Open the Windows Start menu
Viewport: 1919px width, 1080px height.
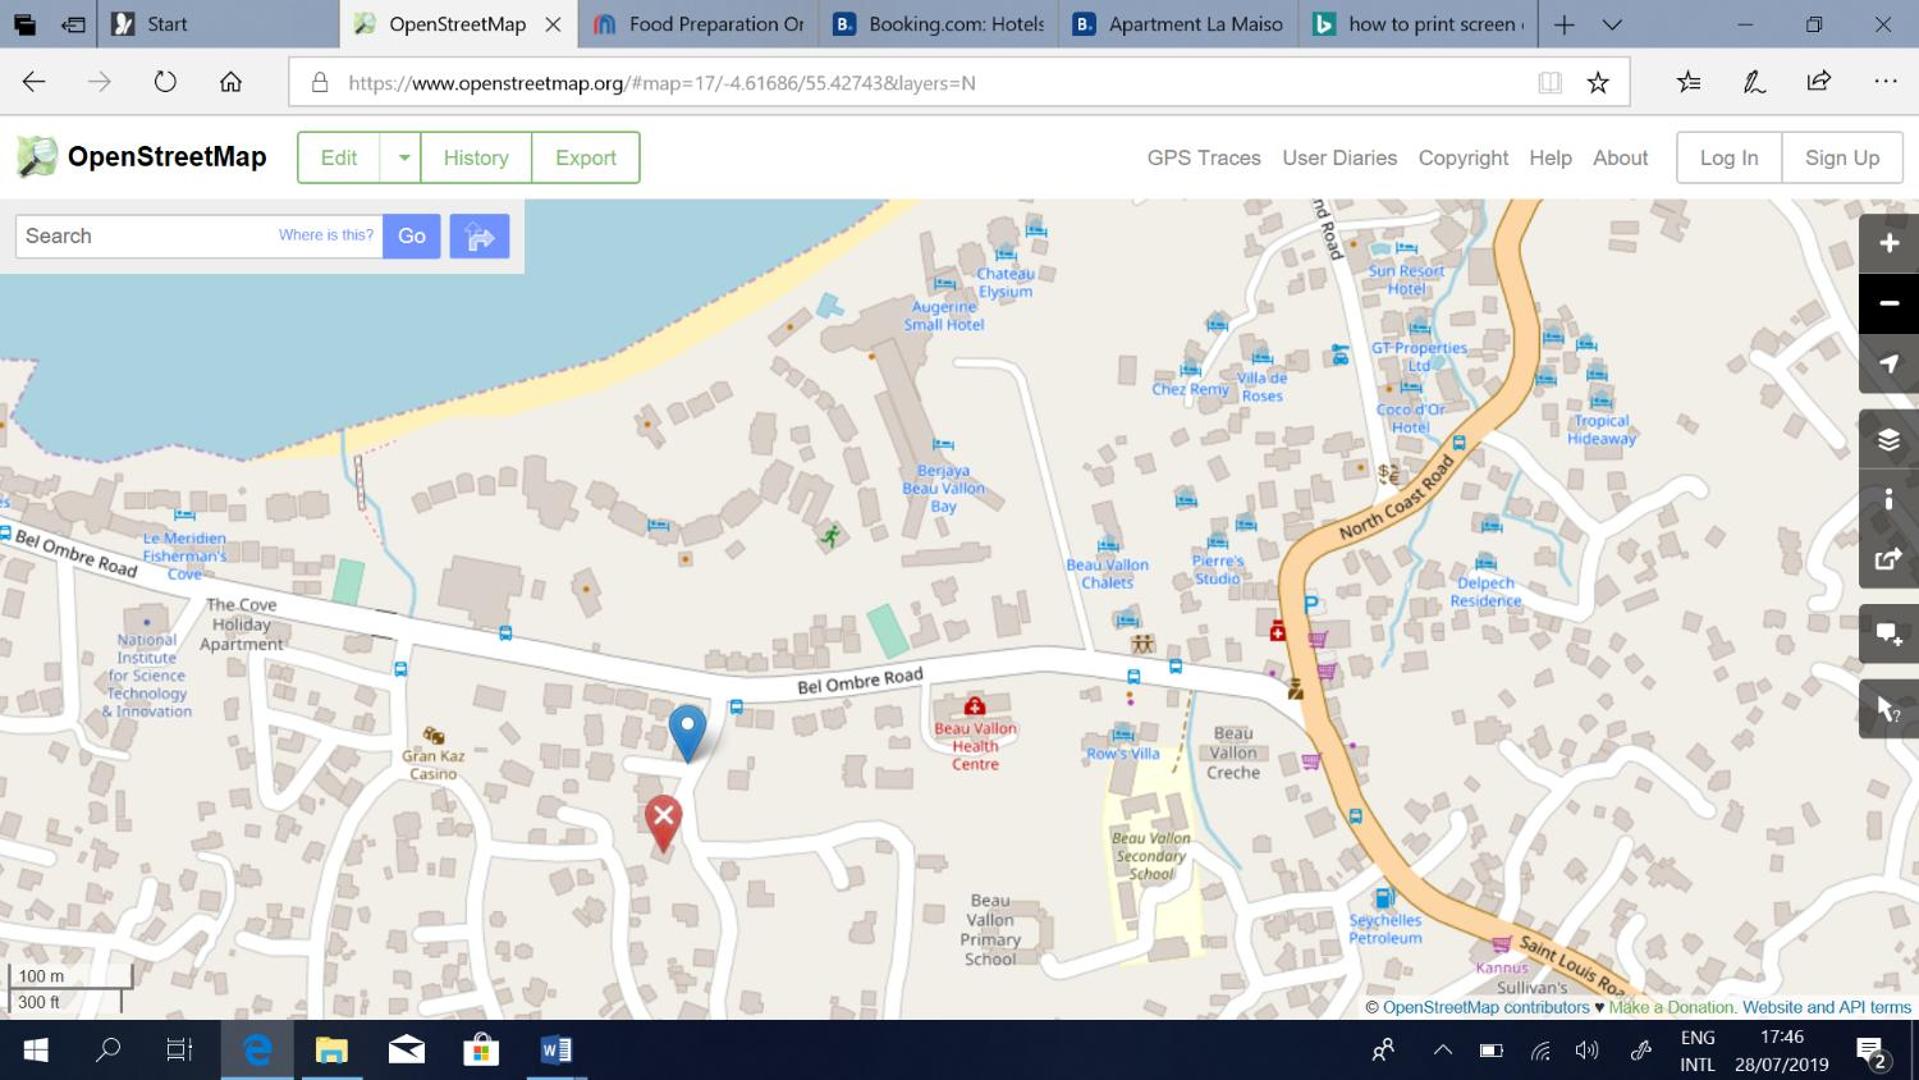pyautogui.click(x=36, y=1050)
